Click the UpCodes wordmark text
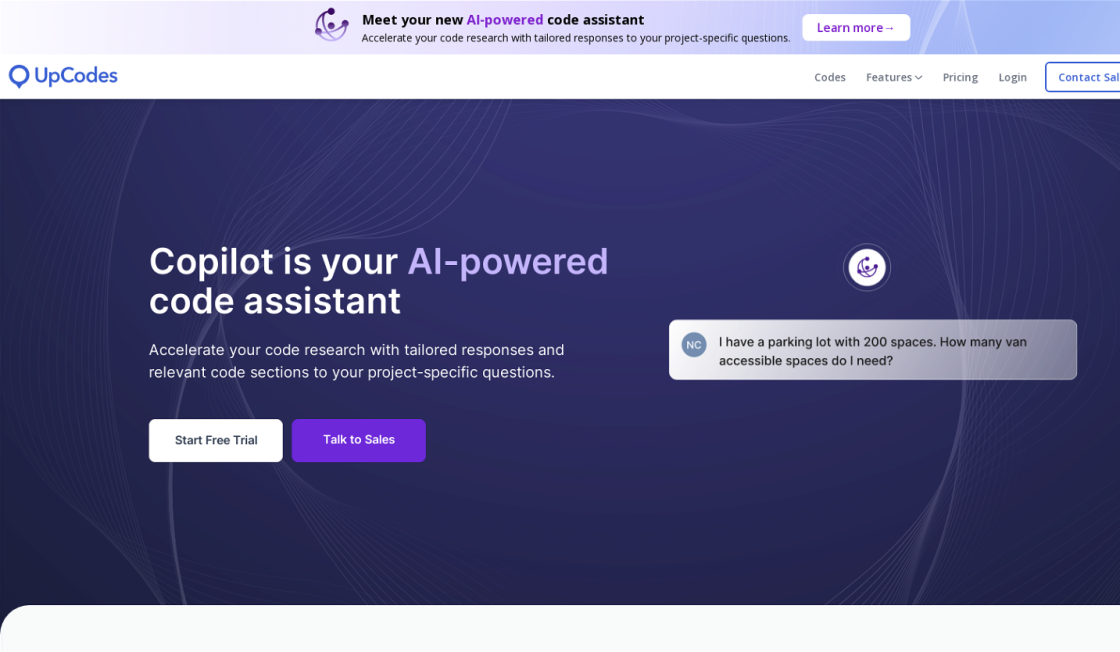The height and width of the screenshot is (652, 1120). [x=76, y=76]
